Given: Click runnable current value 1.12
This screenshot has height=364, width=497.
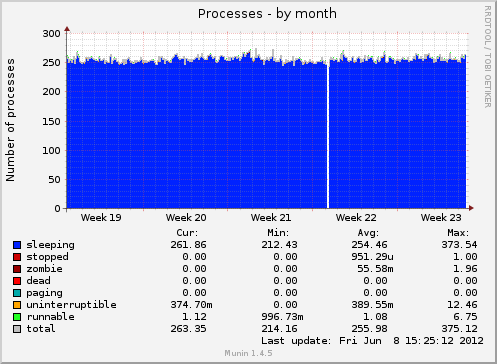Looking at the screenshot, I should pyautogui.click(x=194, y=317).
